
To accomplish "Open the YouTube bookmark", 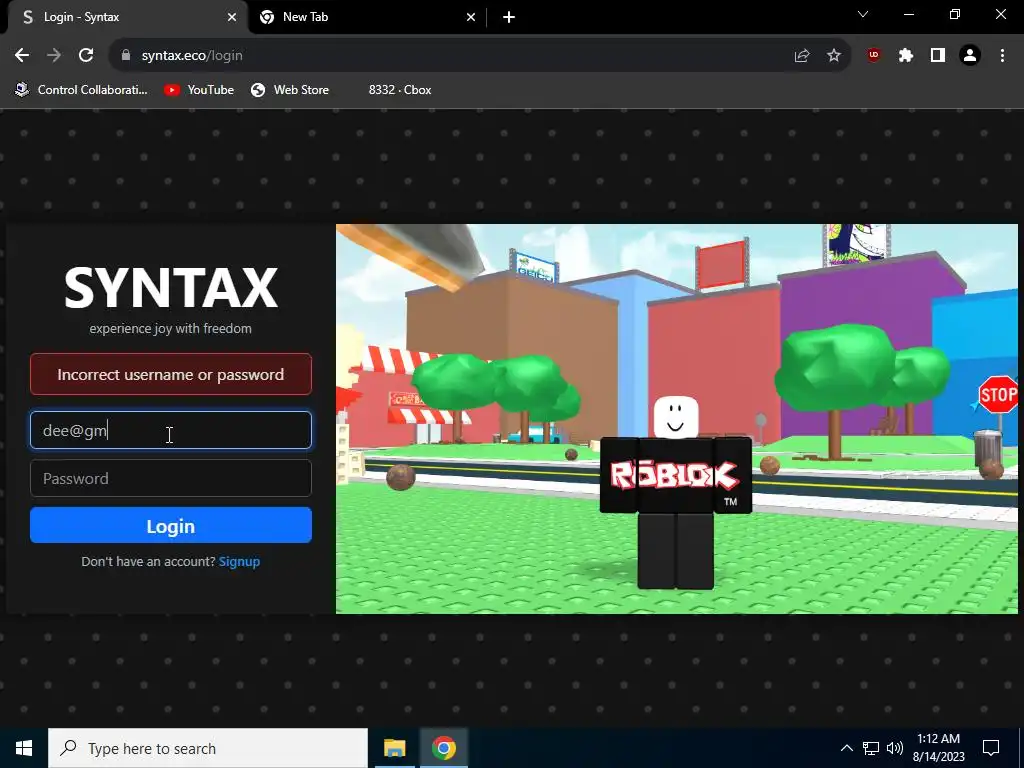I will pyautogui.click(x=199, y=90).
